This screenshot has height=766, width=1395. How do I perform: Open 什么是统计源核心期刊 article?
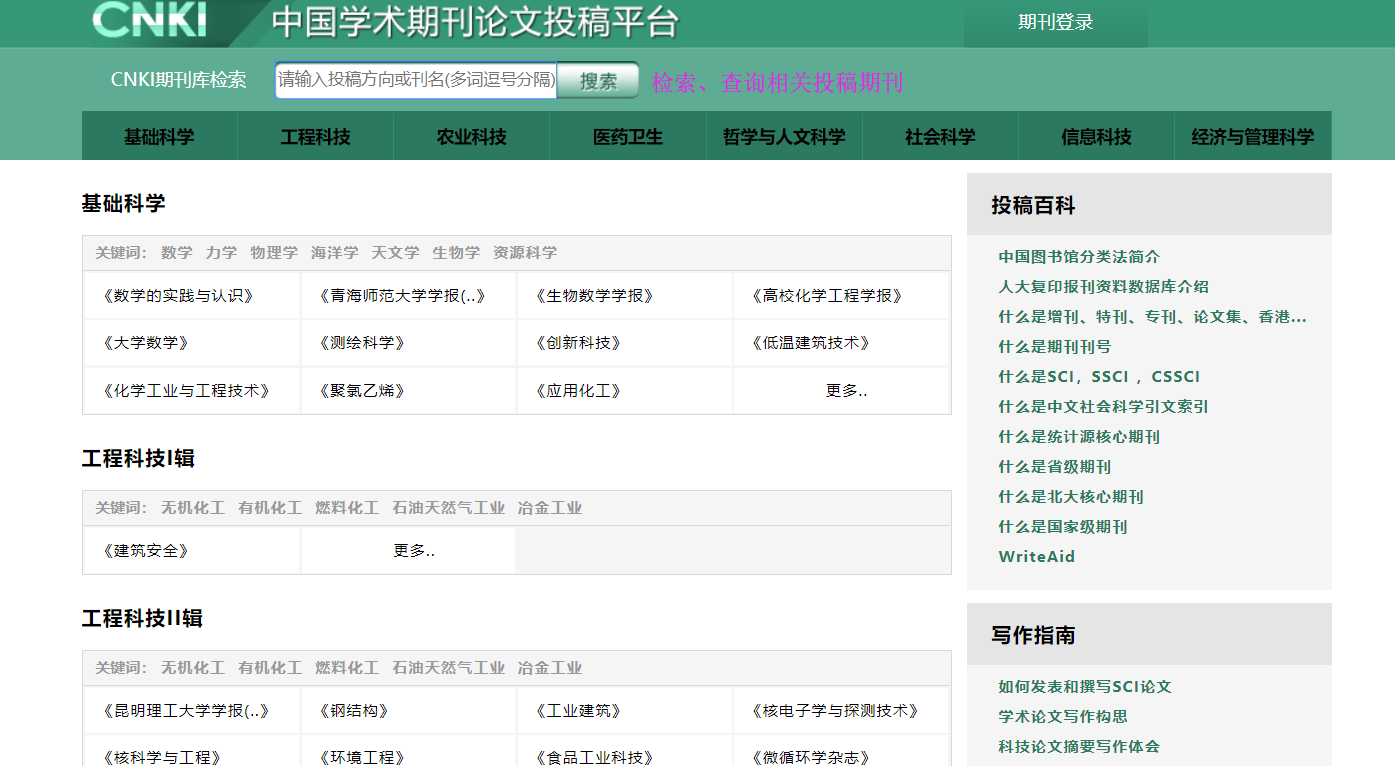click(1079, 437)
